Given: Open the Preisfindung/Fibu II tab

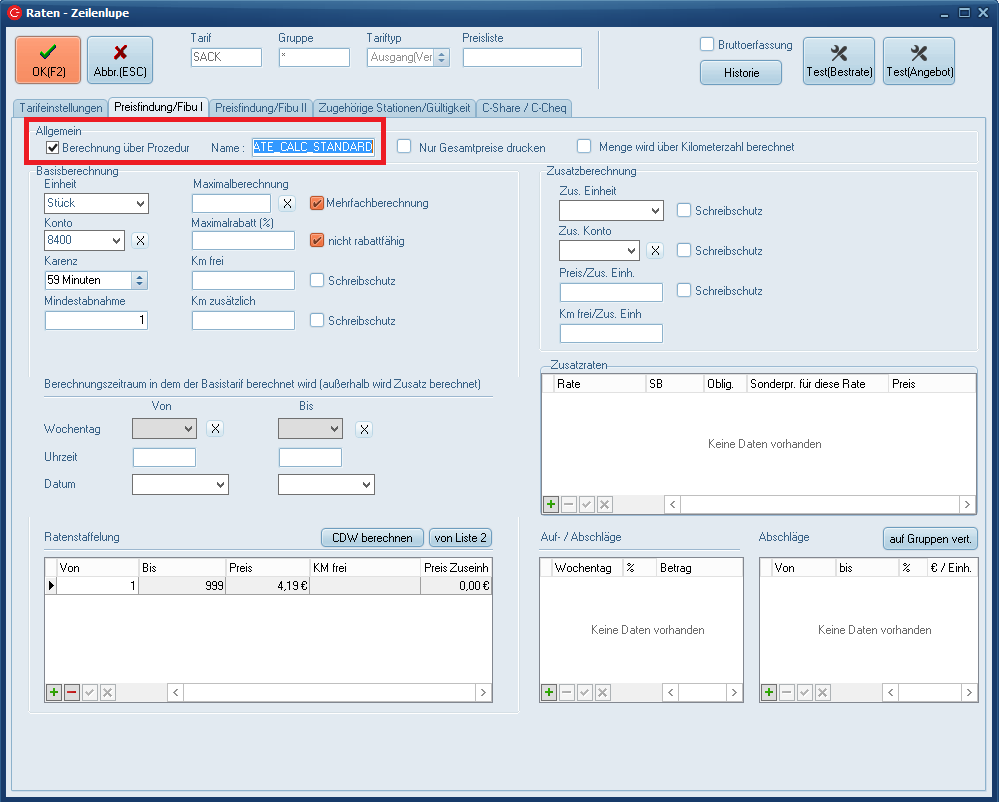Looking at the screenshot, I should (260, 107).
